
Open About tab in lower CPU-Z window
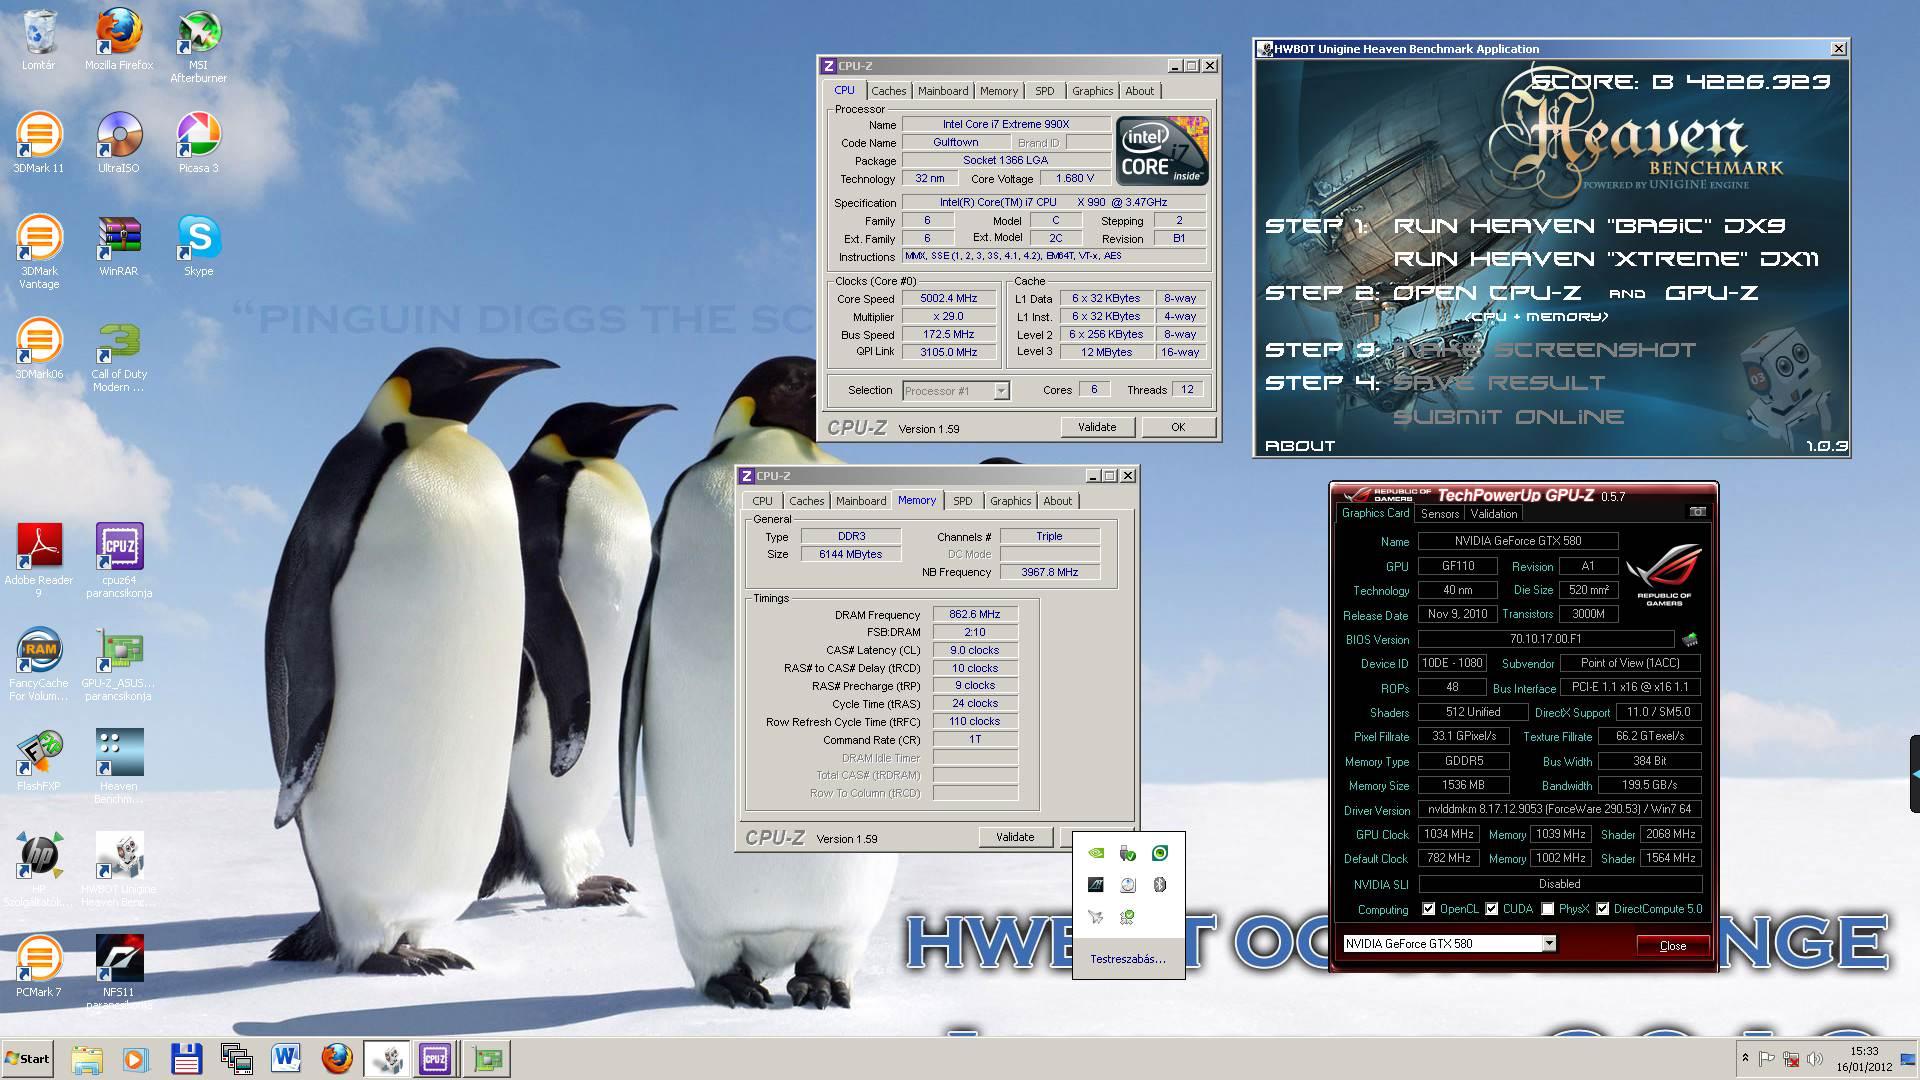coord(1058,501)
